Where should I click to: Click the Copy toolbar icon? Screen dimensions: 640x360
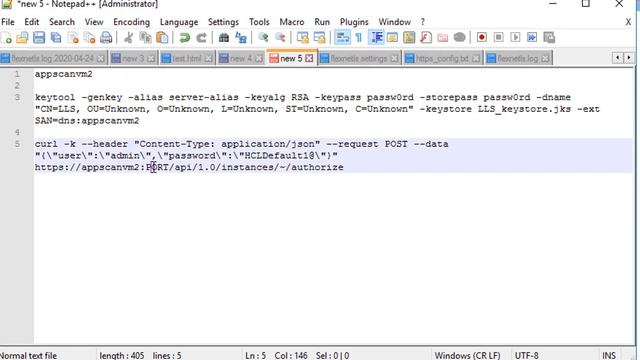coord(145,38)
